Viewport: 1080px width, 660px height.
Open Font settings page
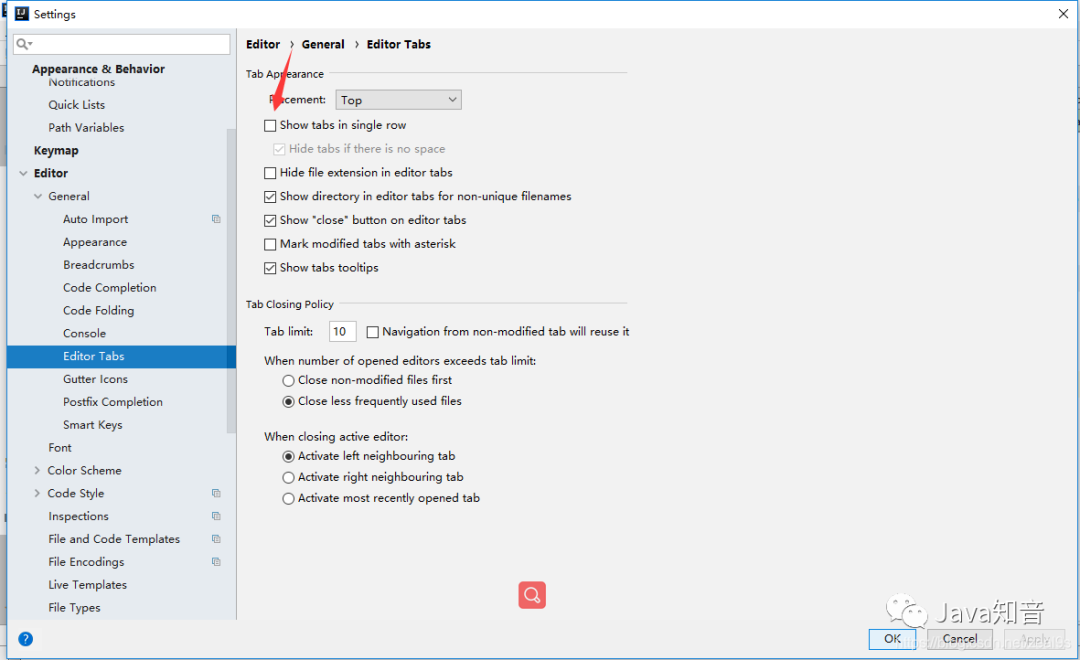[x=60, y=448]
